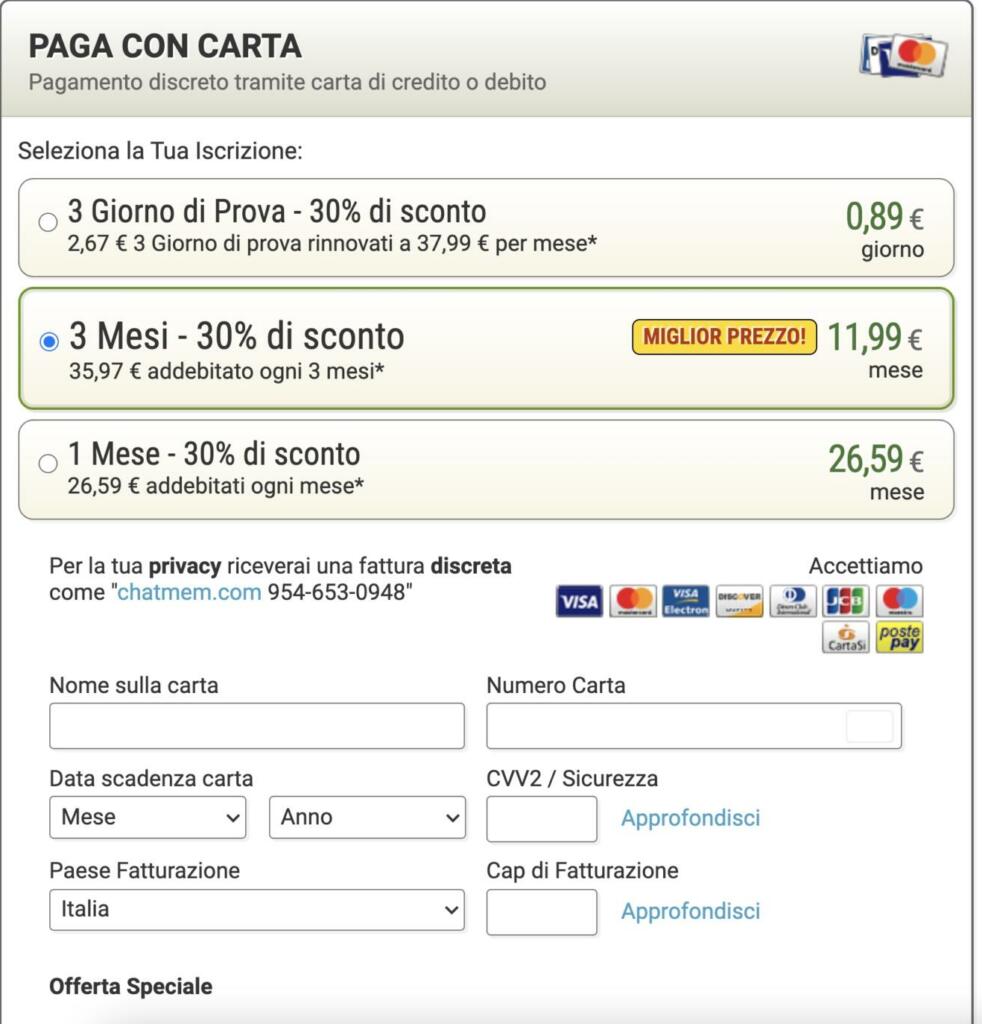The height and width of the screenshot is (1024, 982).
Task: Open the Anno expiry year dropdown
Action: (367, 817)
